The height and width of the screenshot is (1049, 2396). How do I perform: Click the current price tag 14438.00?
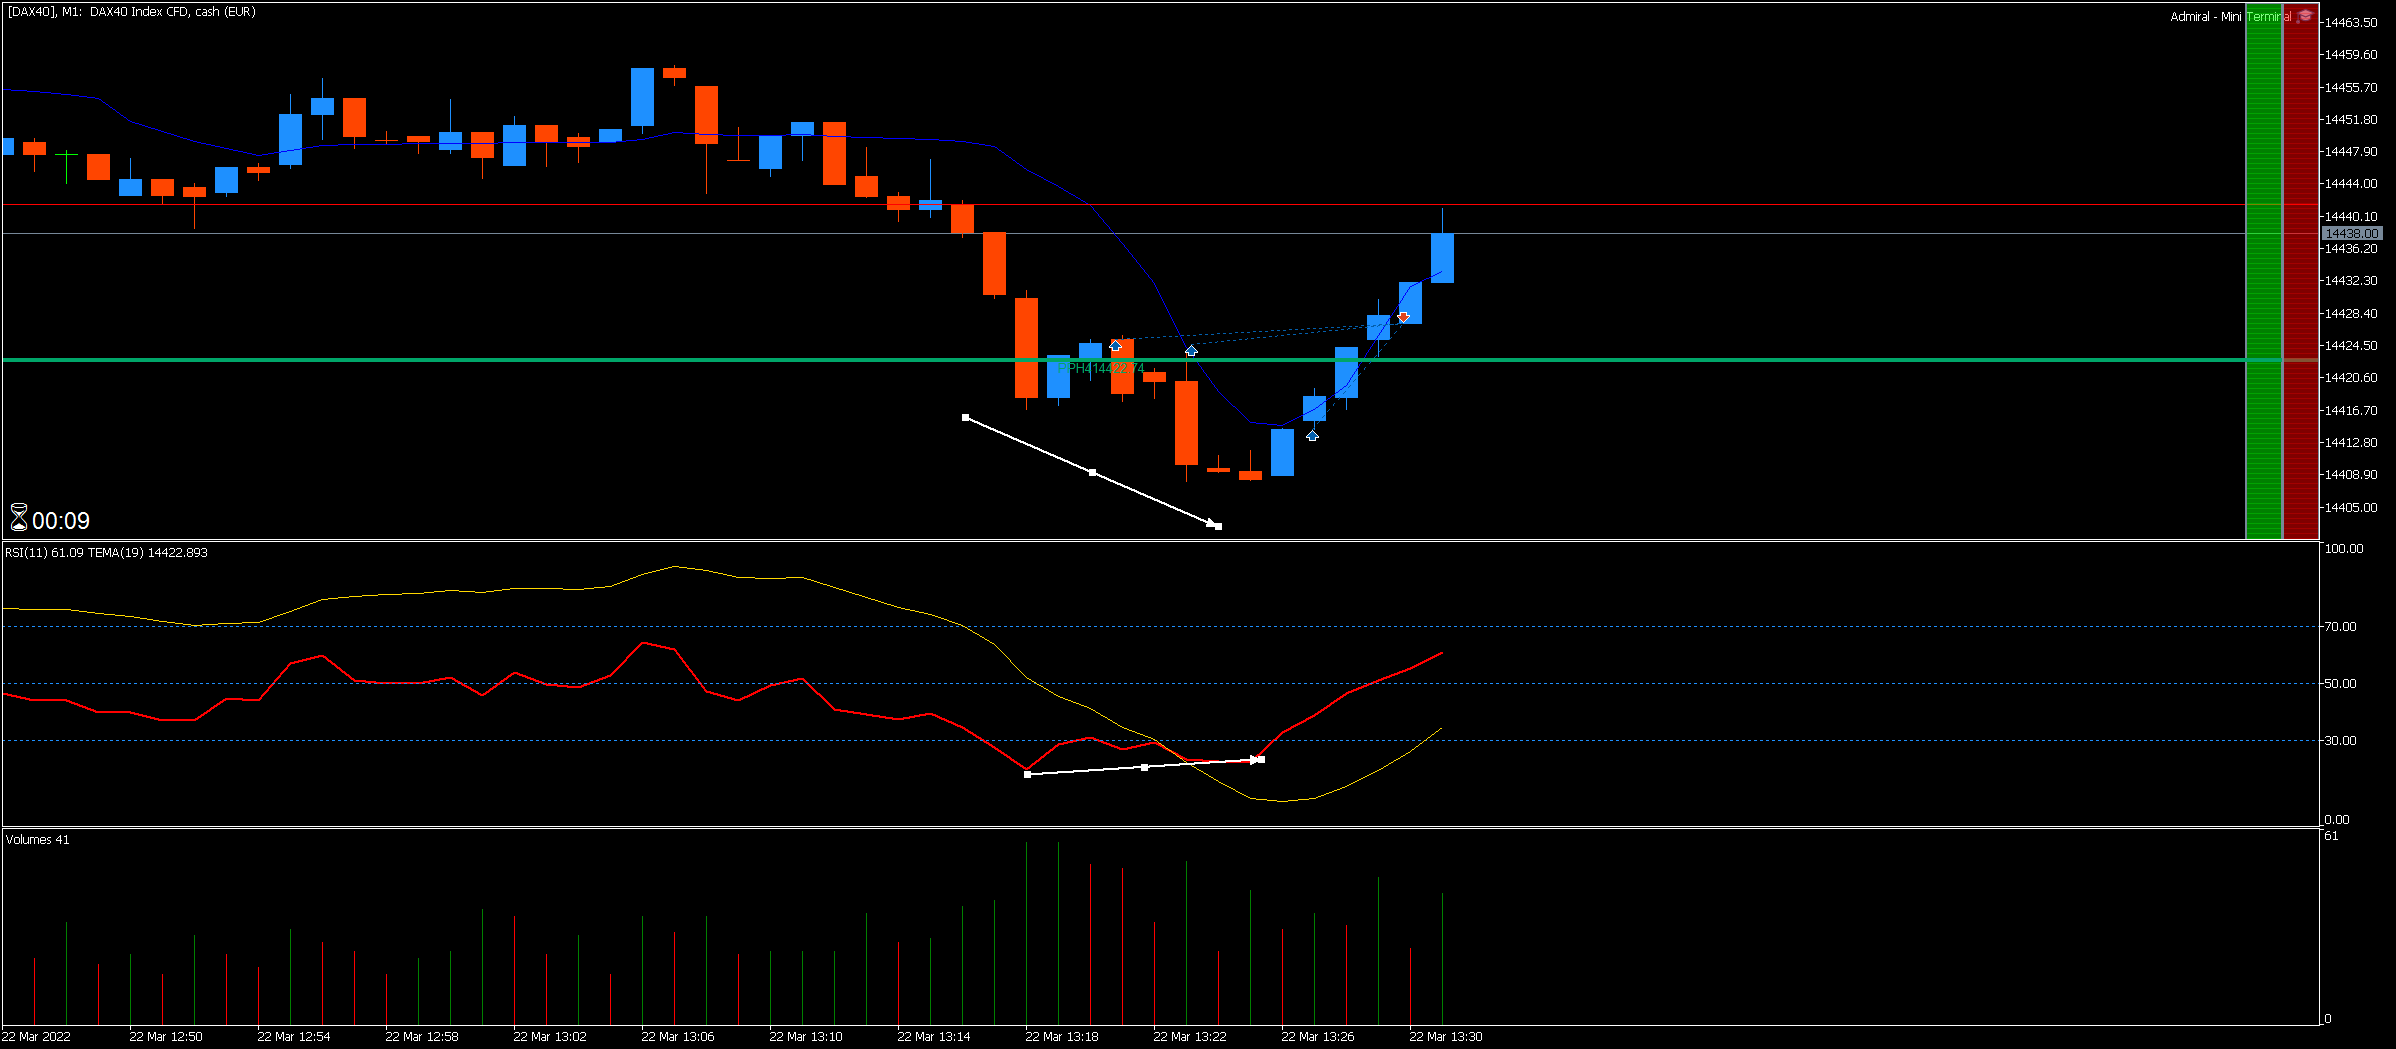pyautogui.click(x=2352, y=233)
